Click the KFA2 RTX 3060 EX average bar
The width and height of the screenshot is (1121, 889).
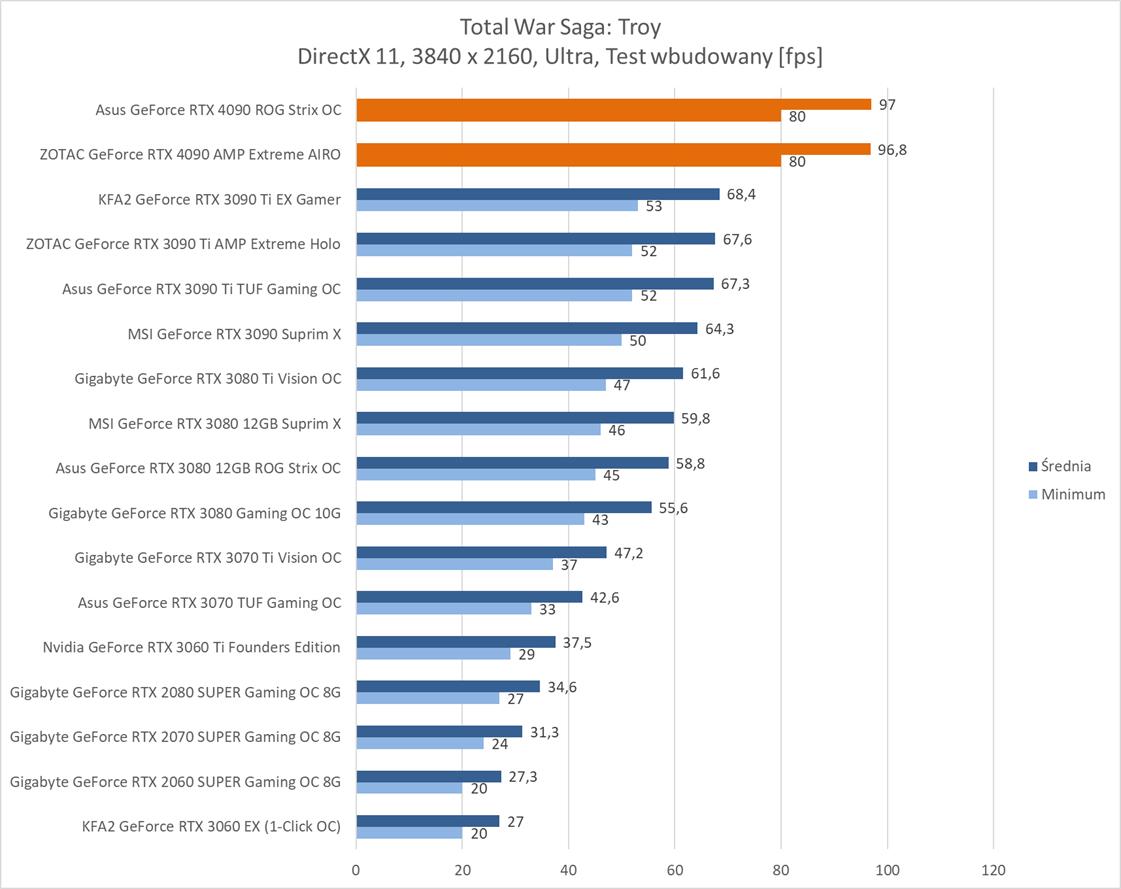[427, 821]
